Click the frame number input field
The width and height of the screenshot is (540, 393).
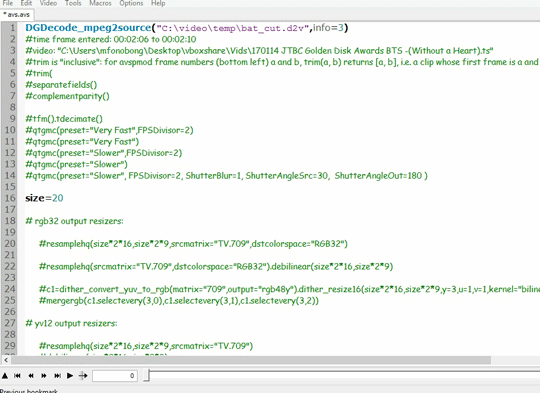coord(115,375)
